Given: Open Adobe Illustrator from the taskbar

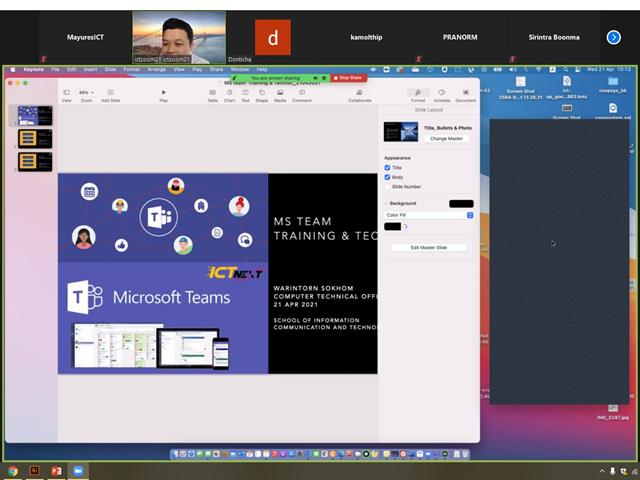Looking at the screenshot, I should pos(34,471).
